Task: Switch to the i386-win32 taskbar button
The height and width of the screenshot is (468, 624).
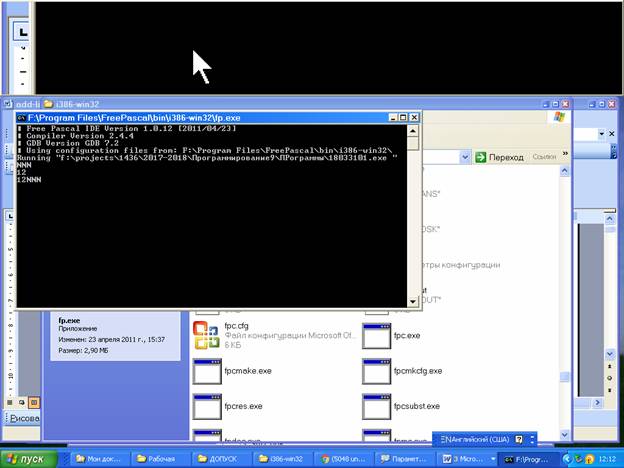Action: click(283, 459)
